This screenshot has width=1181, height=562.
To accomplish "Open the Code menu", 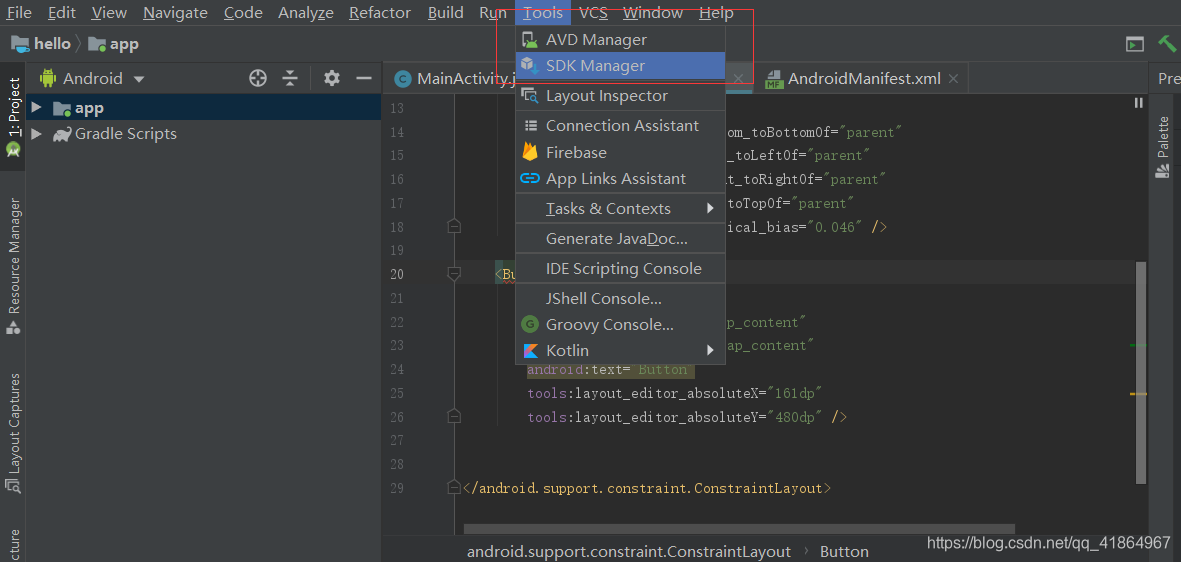I will pyautogui.click(x=243, y=13).
